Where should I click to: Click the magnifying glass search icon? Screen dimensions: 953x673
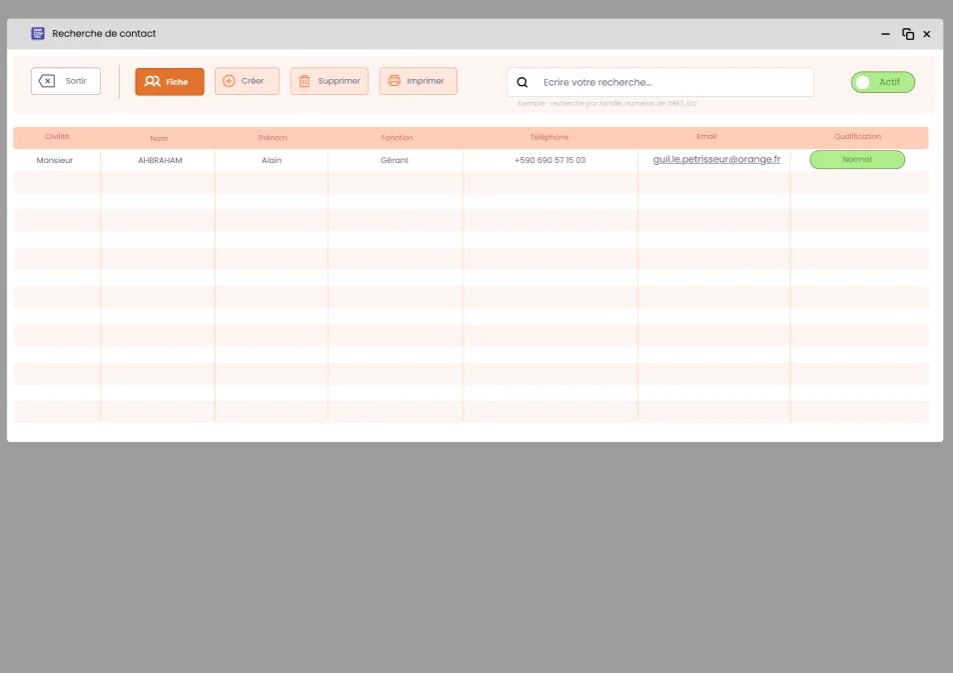click(x=522, y=82)
